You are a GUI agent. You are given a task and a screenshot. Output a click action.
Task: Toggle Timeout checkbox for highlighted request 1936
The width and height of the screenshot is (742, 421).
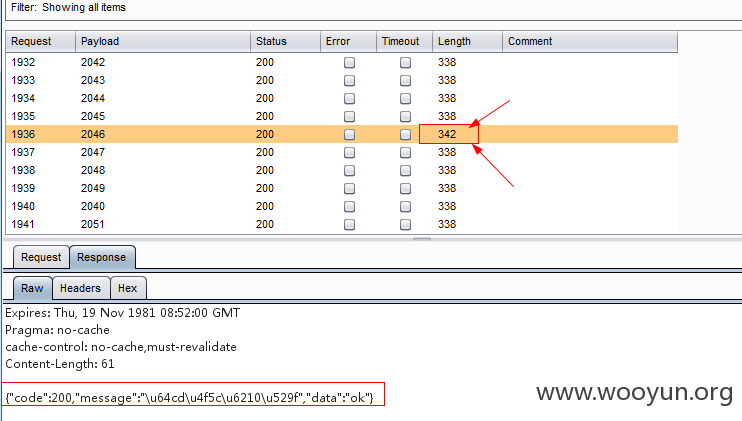pyautogui.click(x=405, y=134)
